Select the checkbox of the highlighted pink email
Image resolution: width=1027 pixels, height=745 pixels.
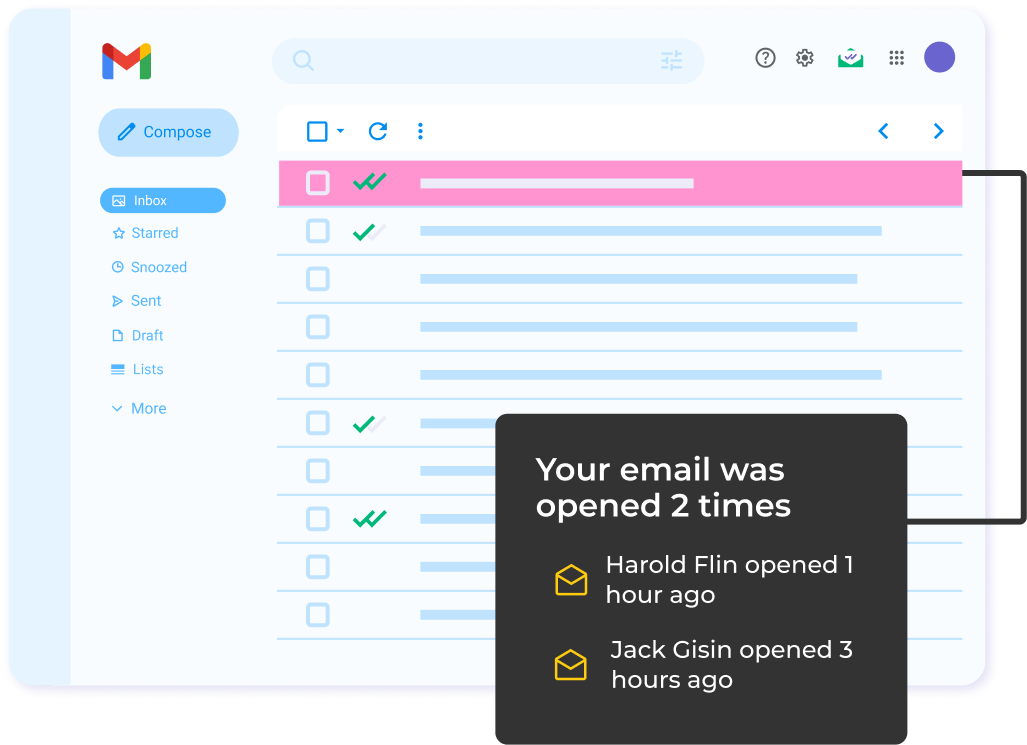point(317,183)
